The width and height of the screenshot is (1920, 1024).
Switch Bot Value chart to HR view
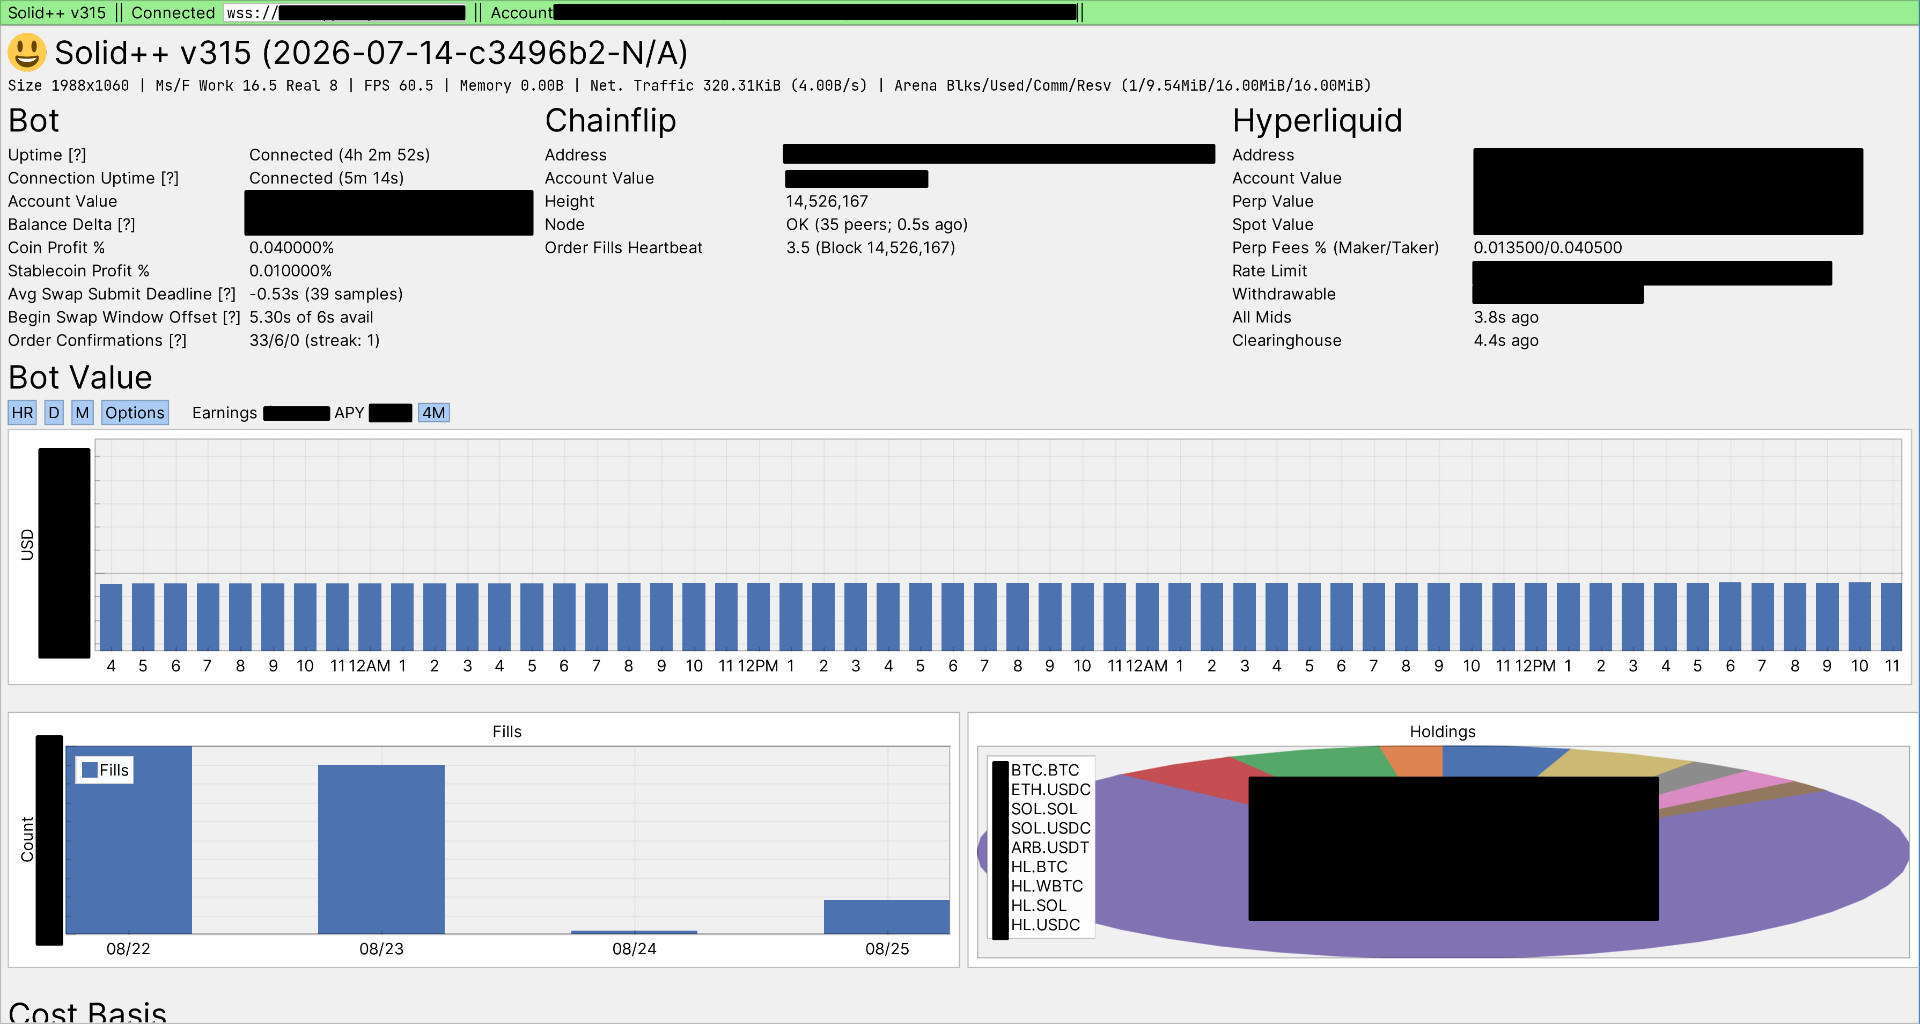coord(22,413)
